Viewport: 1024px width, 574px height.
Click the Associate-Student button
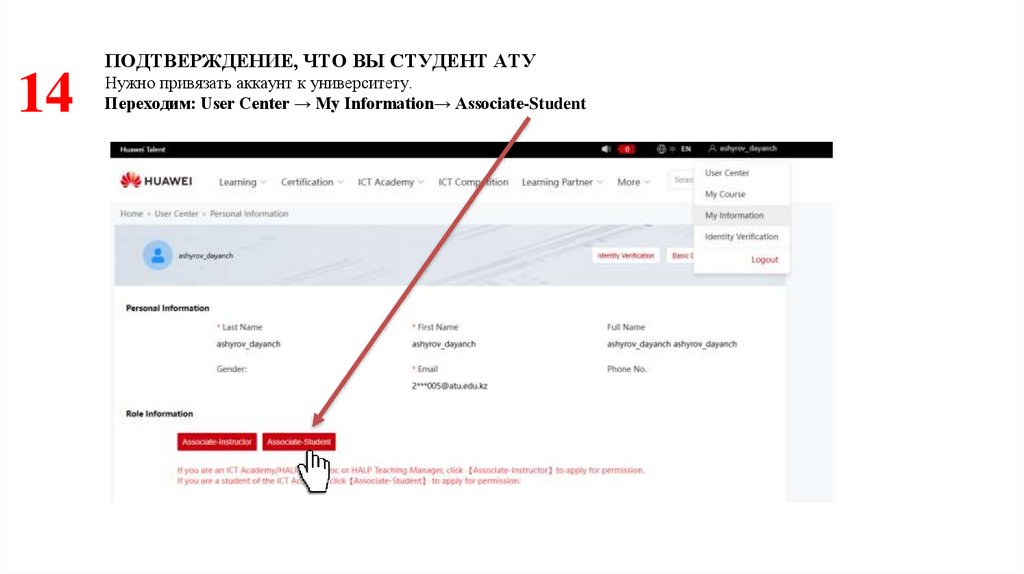coord(298,442)
